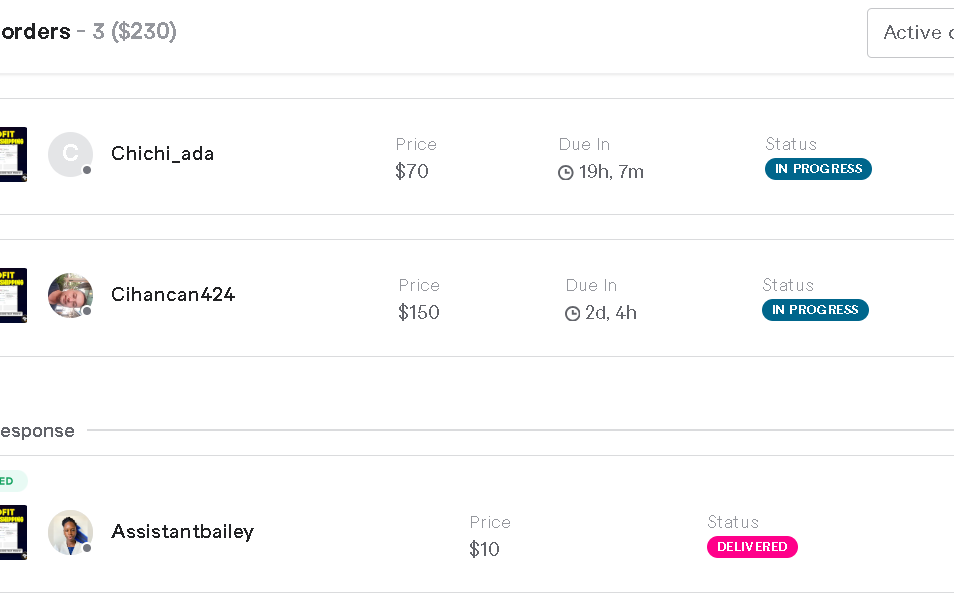Click Chichi_ada's gray avatar icon
This screenshot has height=604, width=954.
tap(70, 154)
